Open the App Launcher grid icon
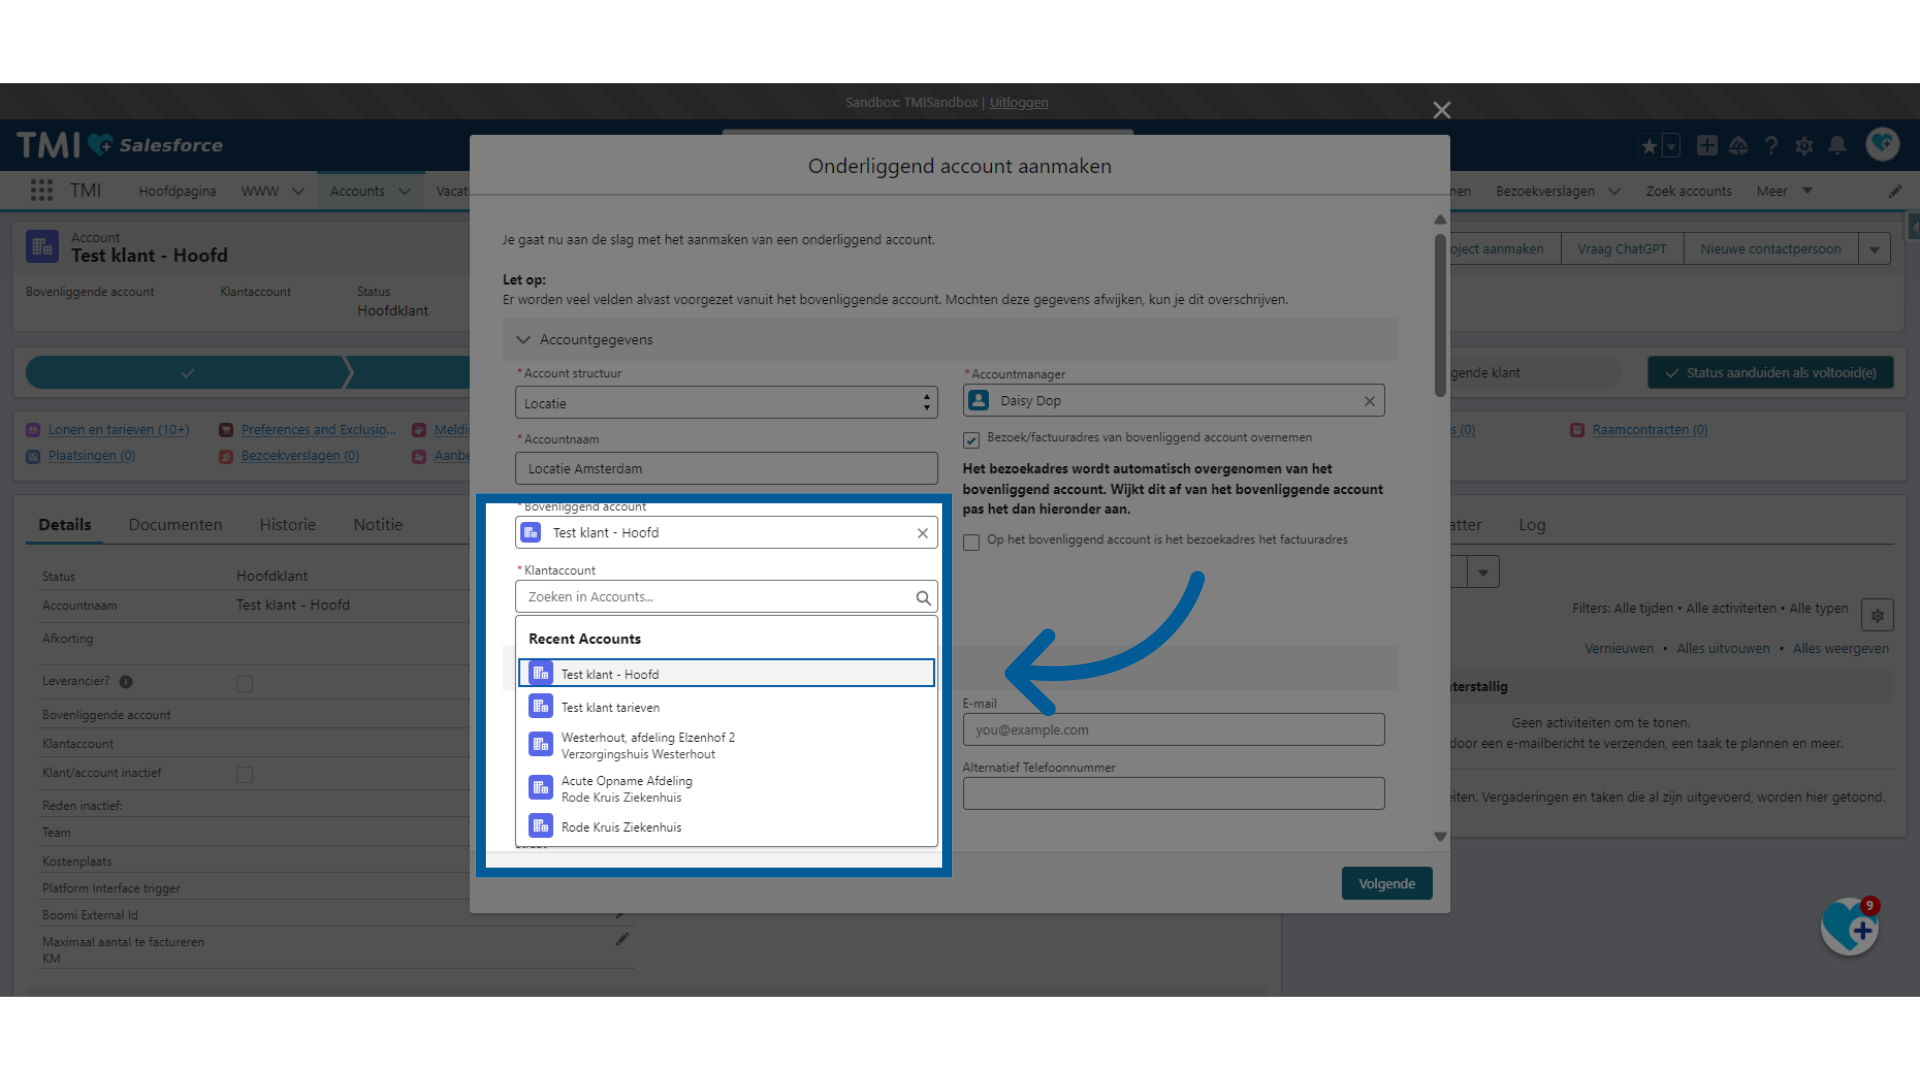This screenshot has height=1080, width=1920. tap(41, 190)
